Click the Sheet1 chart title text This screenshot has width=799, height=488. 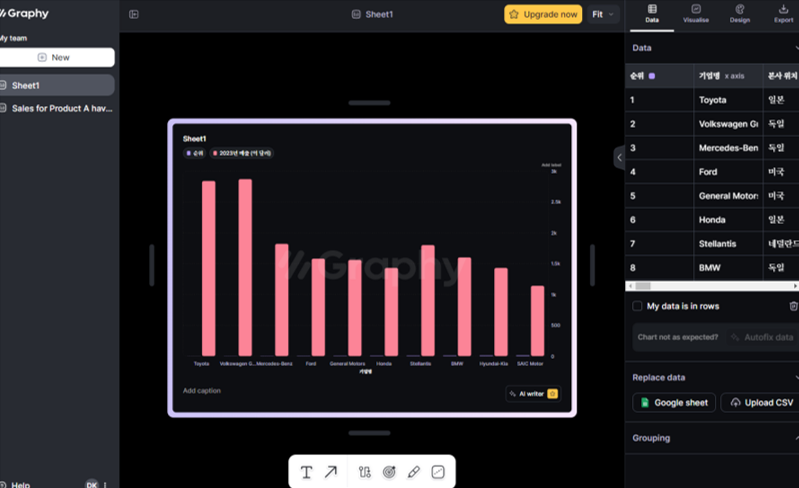pyautogui.click(x=194, y=139)
